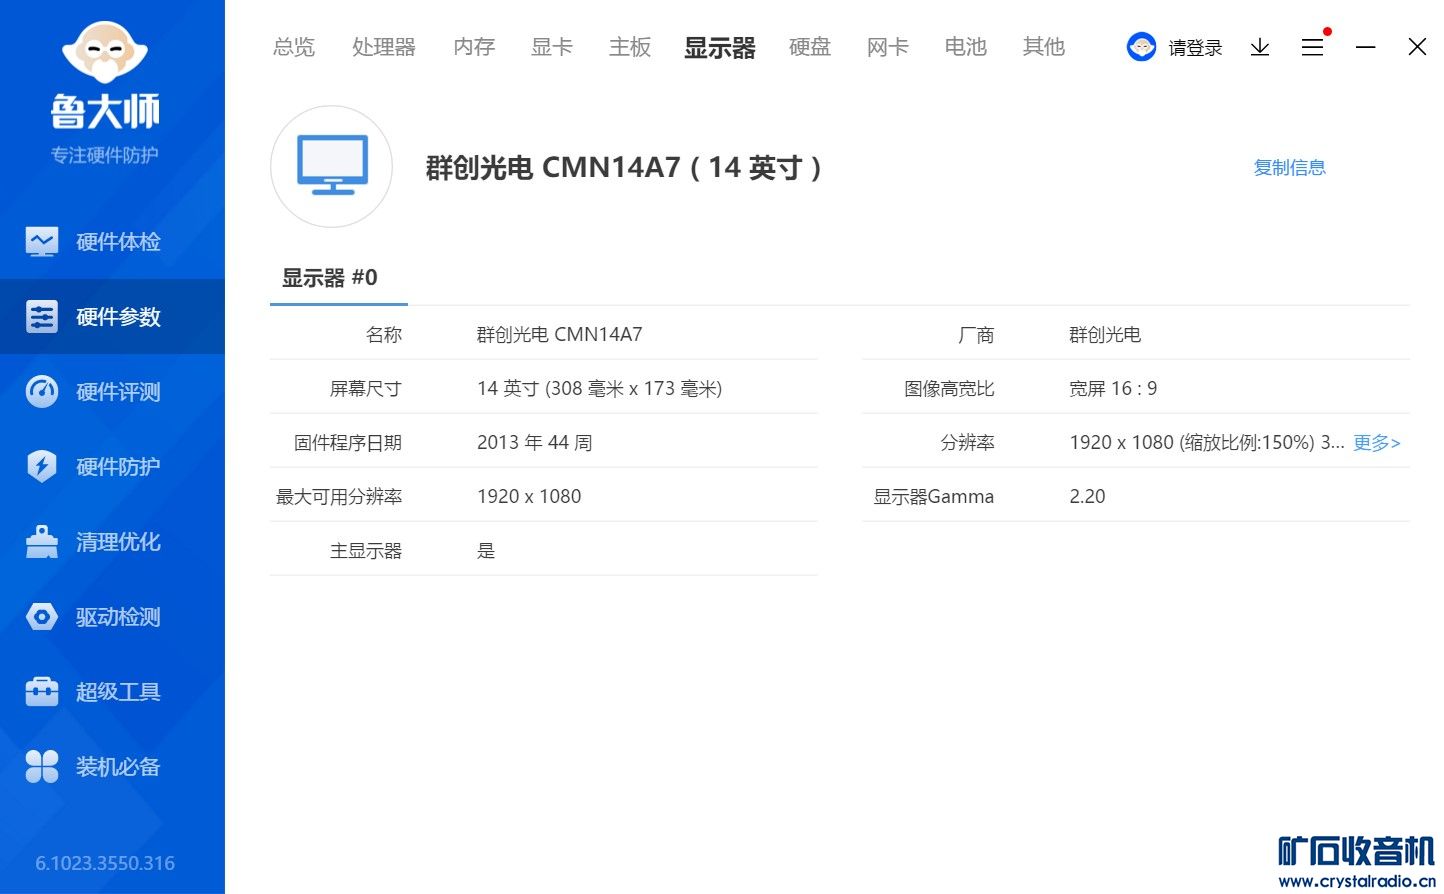1444x894 pixels.
Task: Click 硬件防护 menu label
Action: 118,467
